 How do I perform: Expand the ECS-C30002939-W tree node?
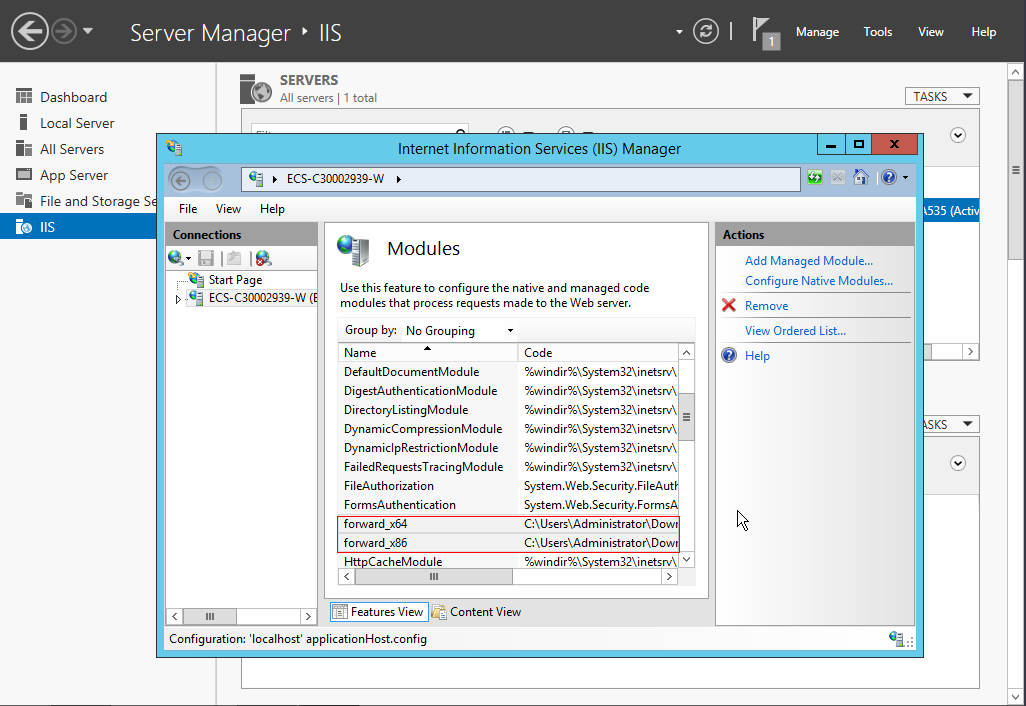pos(178,299)
